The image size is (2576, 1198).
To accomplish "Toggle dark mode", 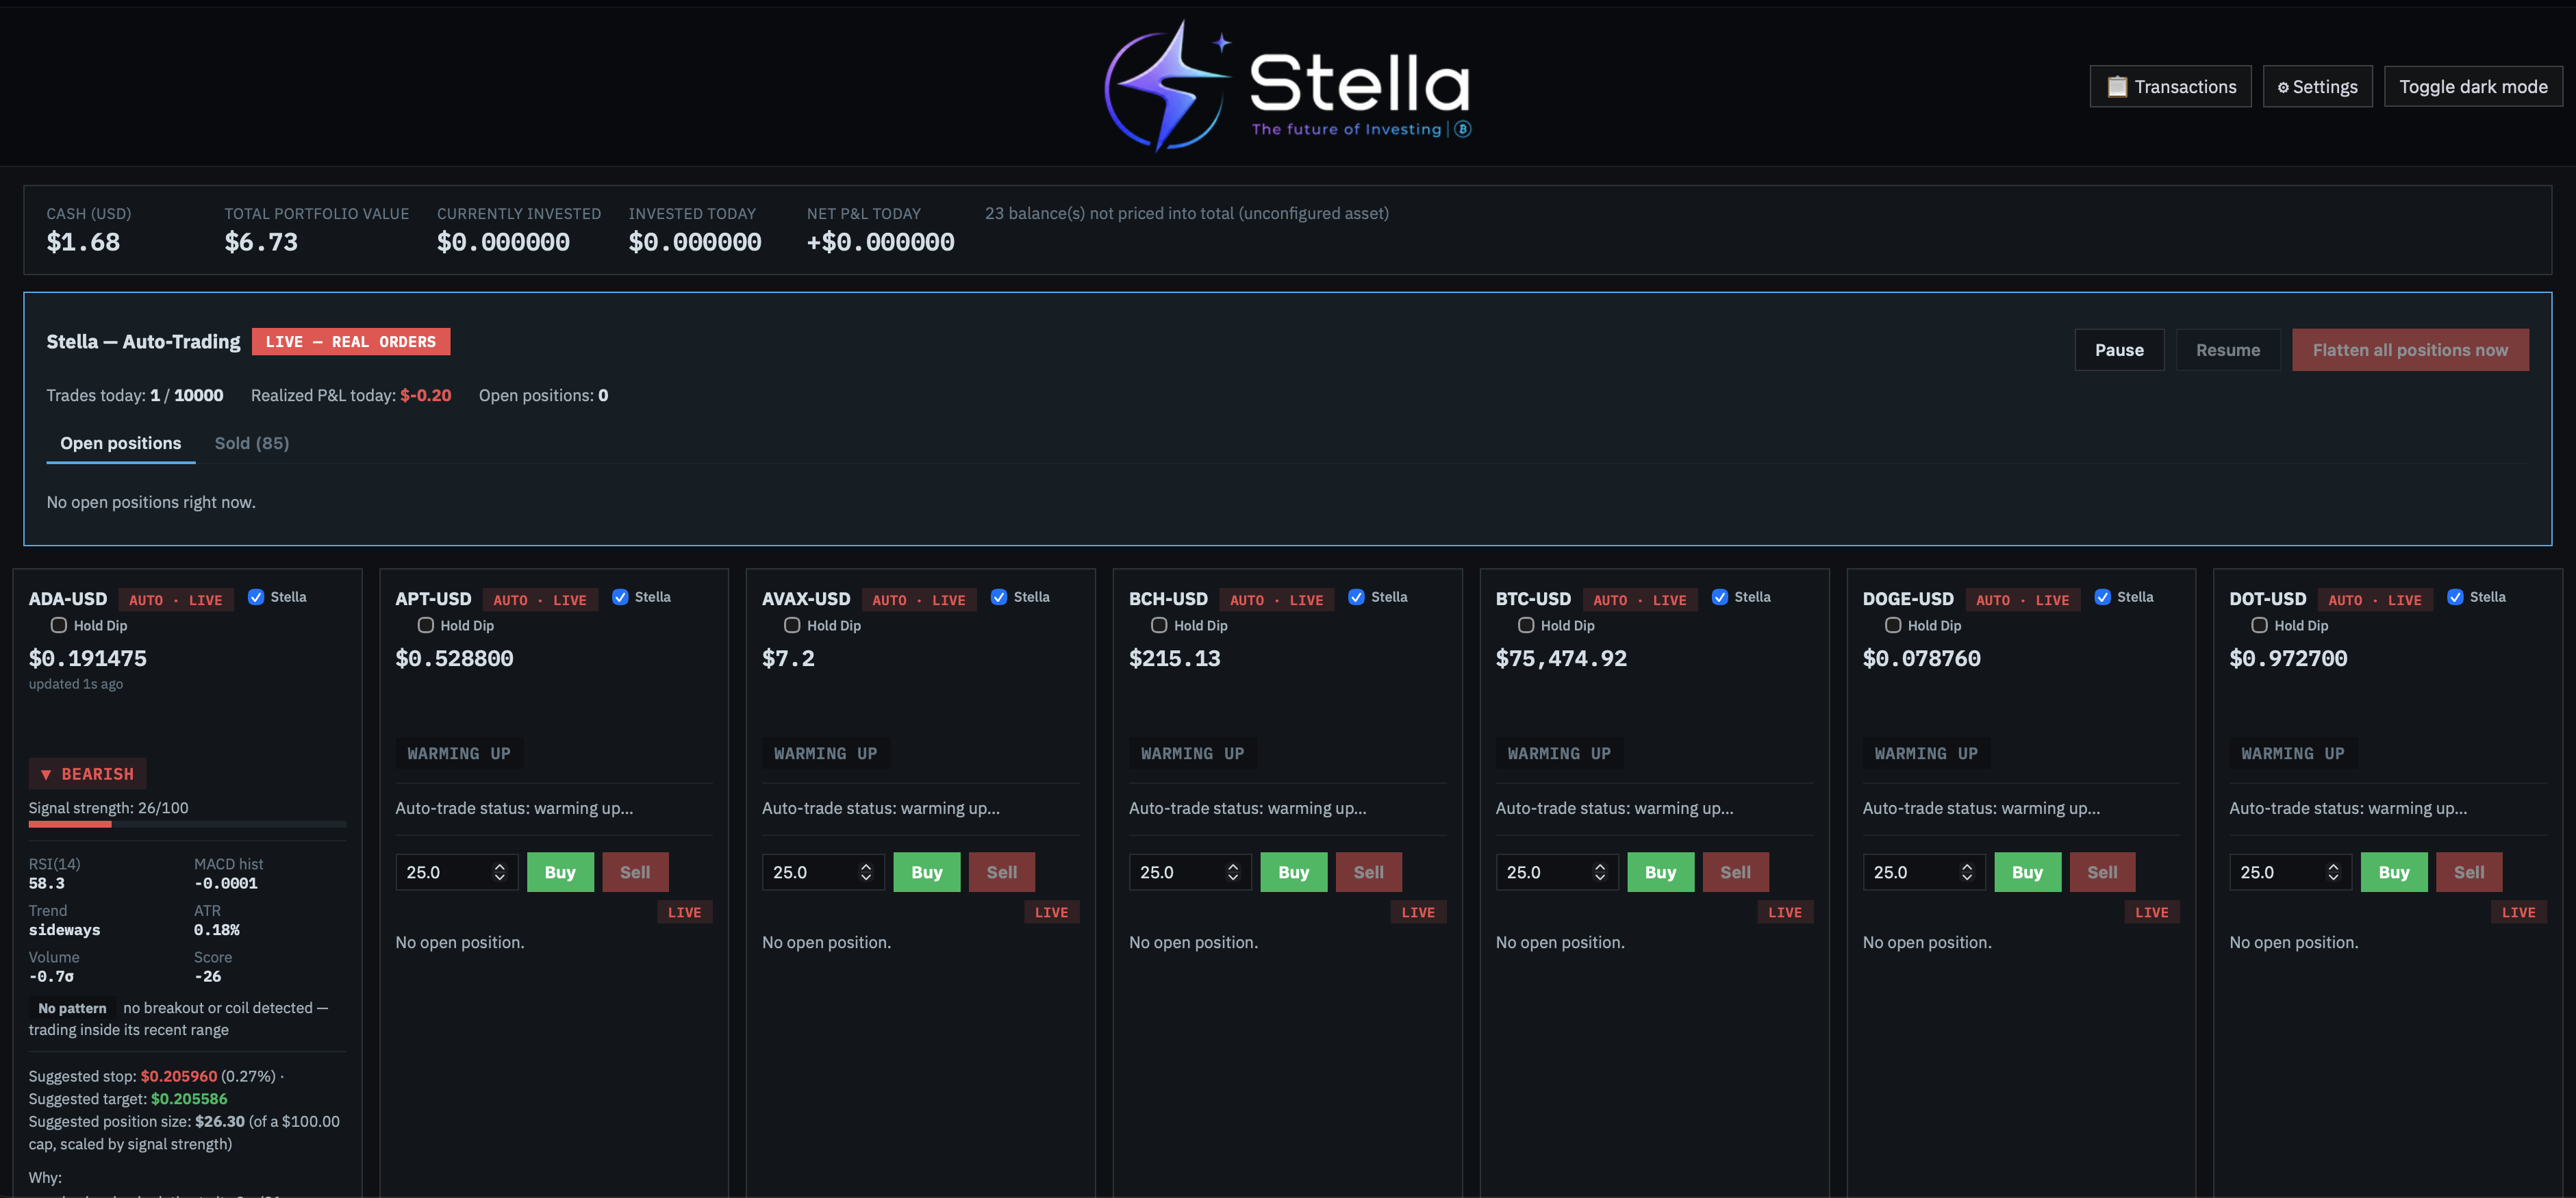I will click(2472, 87).
